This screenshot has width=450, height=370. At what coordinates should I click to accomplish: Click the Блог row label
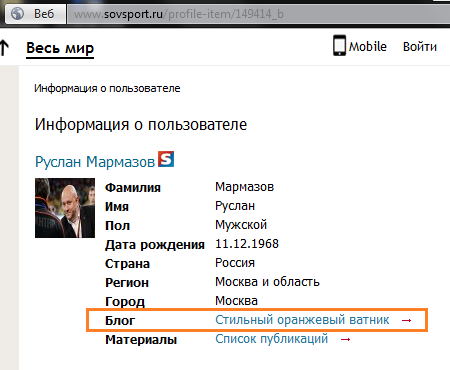120,321
